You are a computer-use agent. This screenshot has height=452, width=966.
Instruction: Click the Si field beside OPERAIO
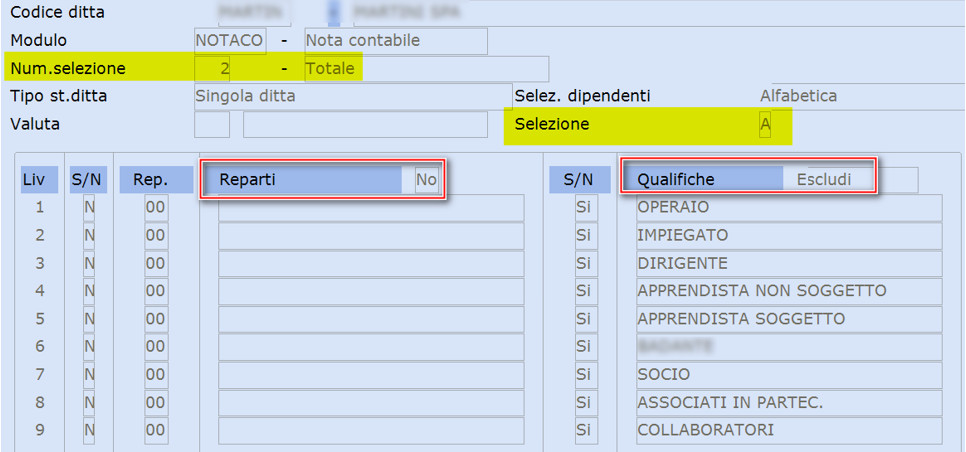coord(586,208)
